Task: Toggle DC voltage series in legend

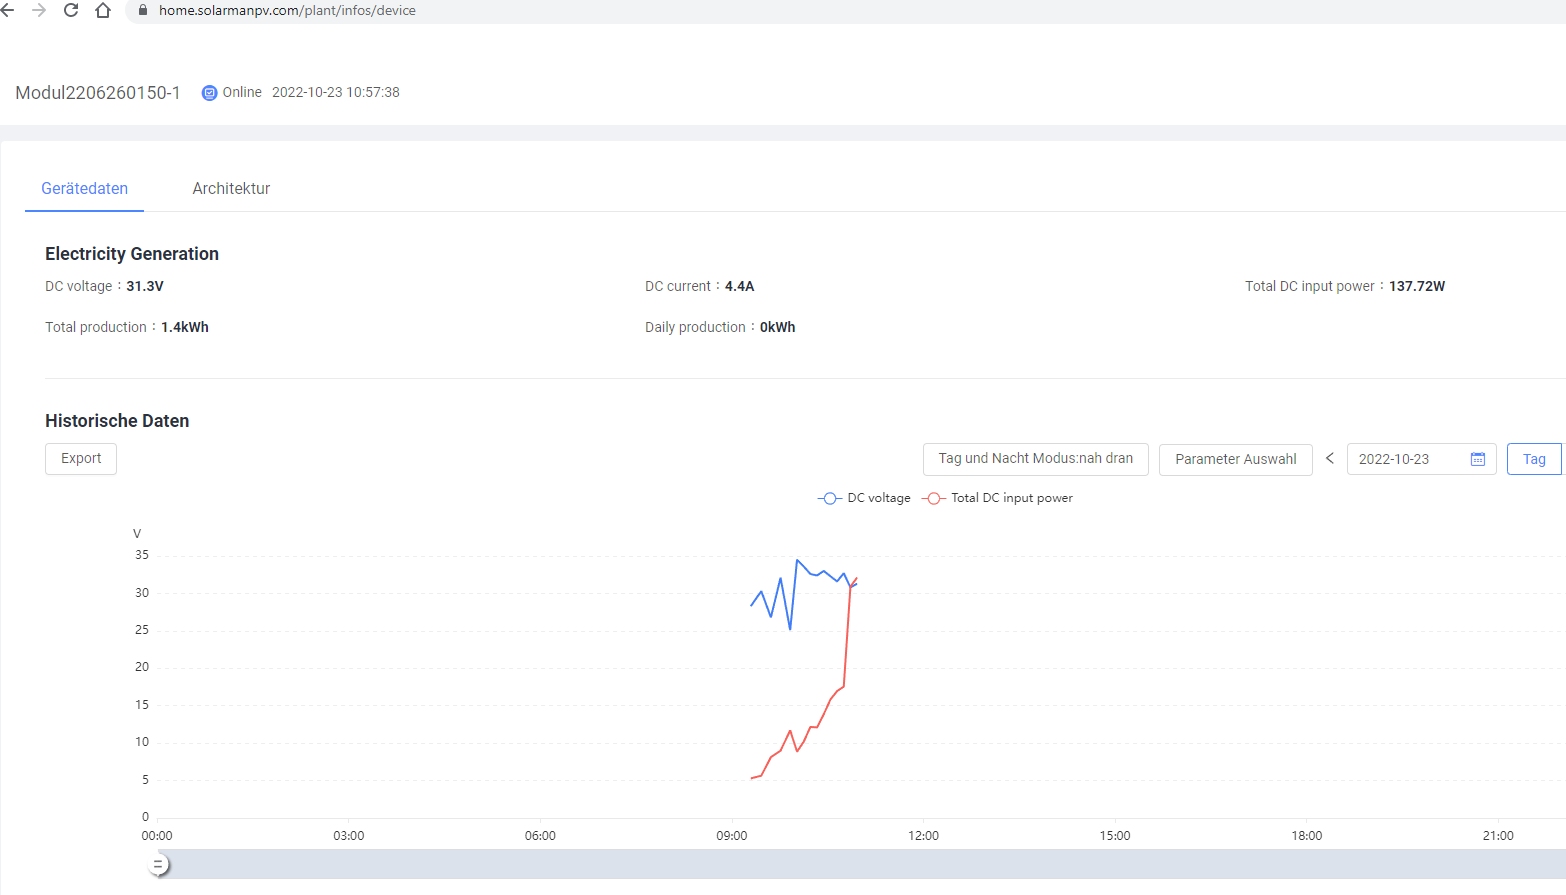Action: pyautogui.click(x=865, y=498)
